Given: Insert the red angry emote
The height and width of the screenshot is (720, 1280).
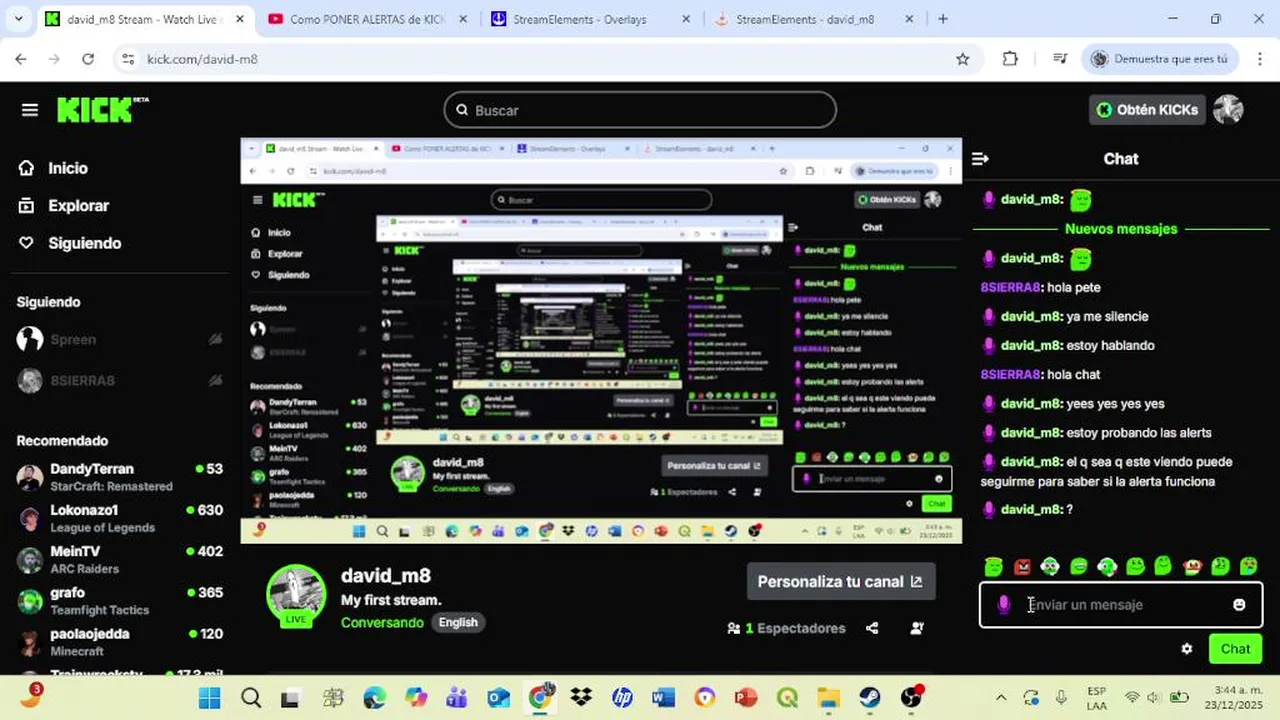Looking at the screenshot, I should 1022,567.
